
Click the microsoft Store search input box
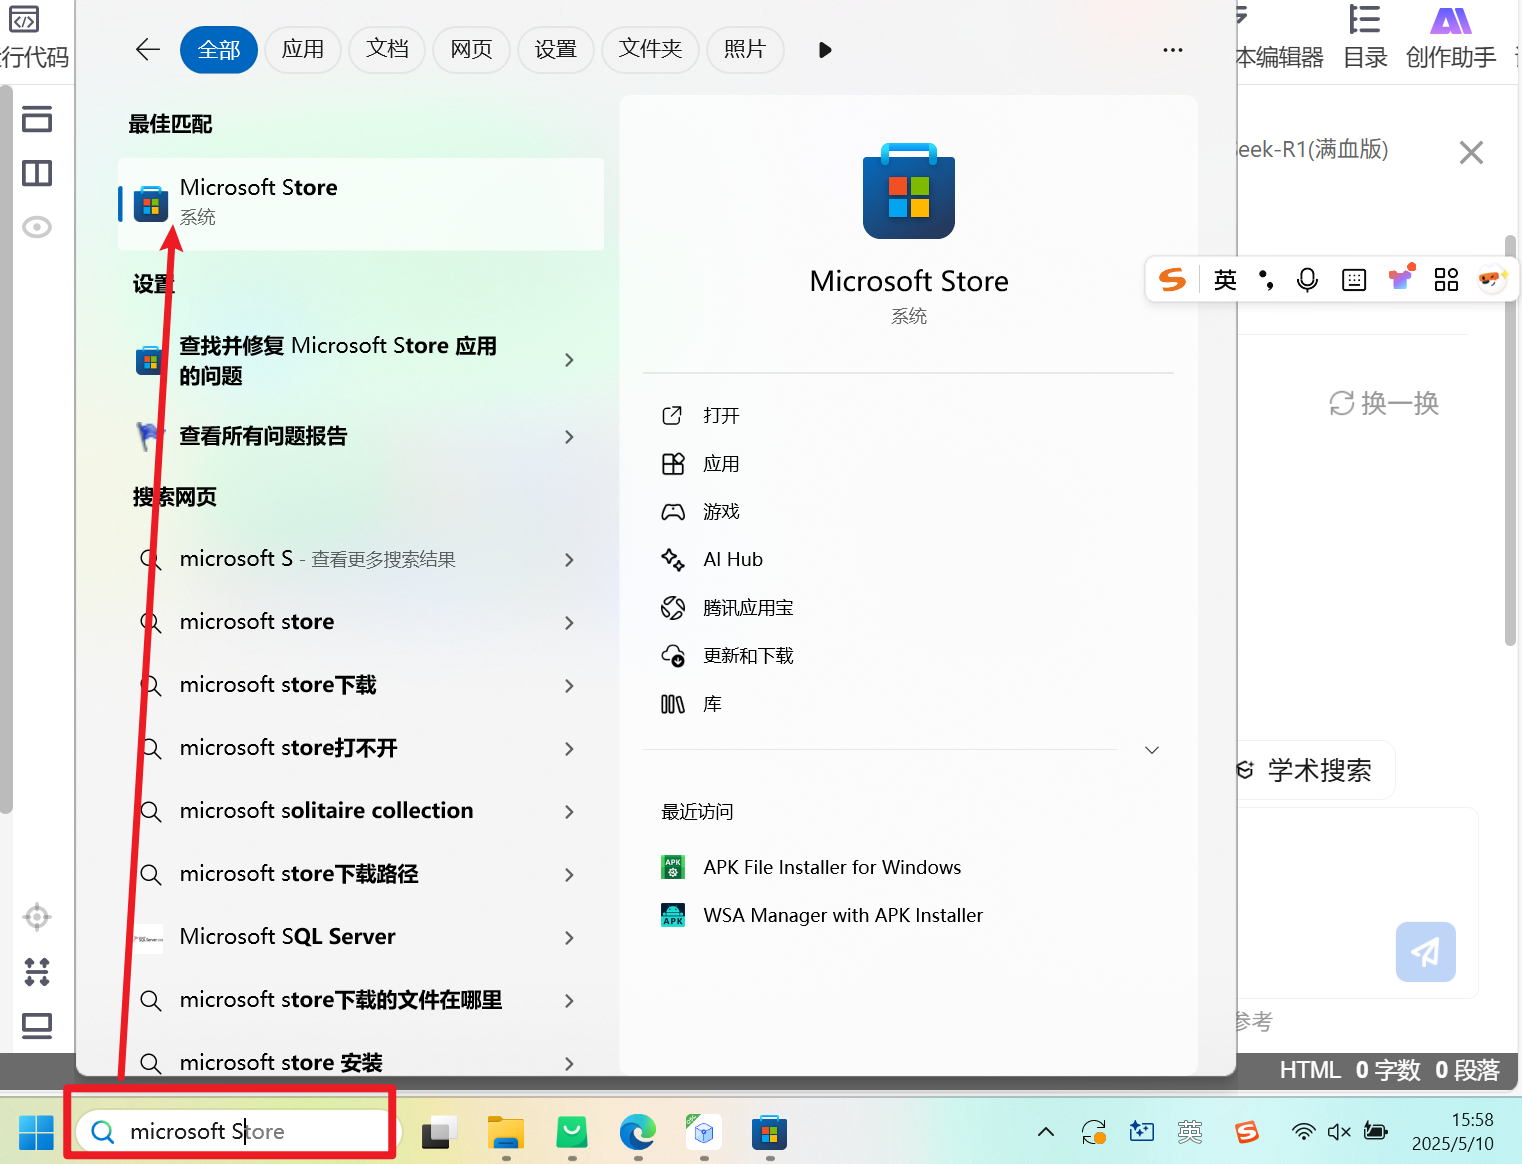(x=238, y=1131)
